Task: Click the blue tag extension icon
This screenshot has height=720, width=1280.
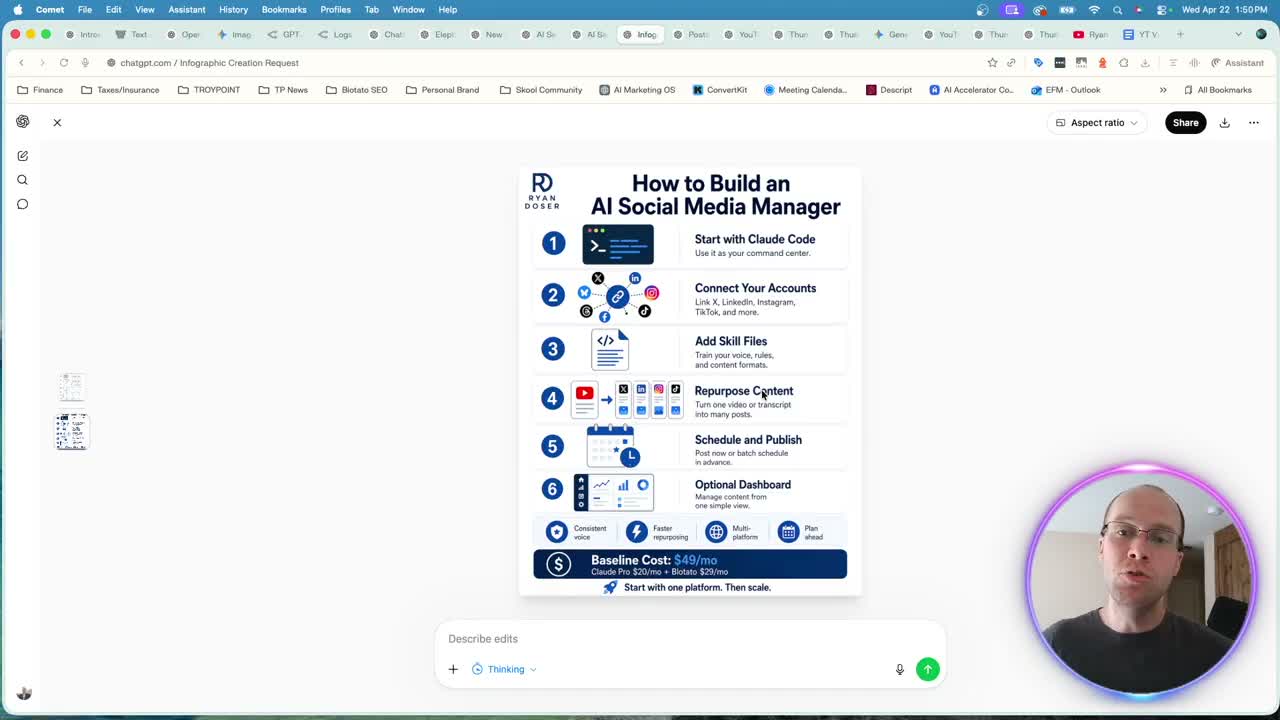Action: [x=1038, y=63]
